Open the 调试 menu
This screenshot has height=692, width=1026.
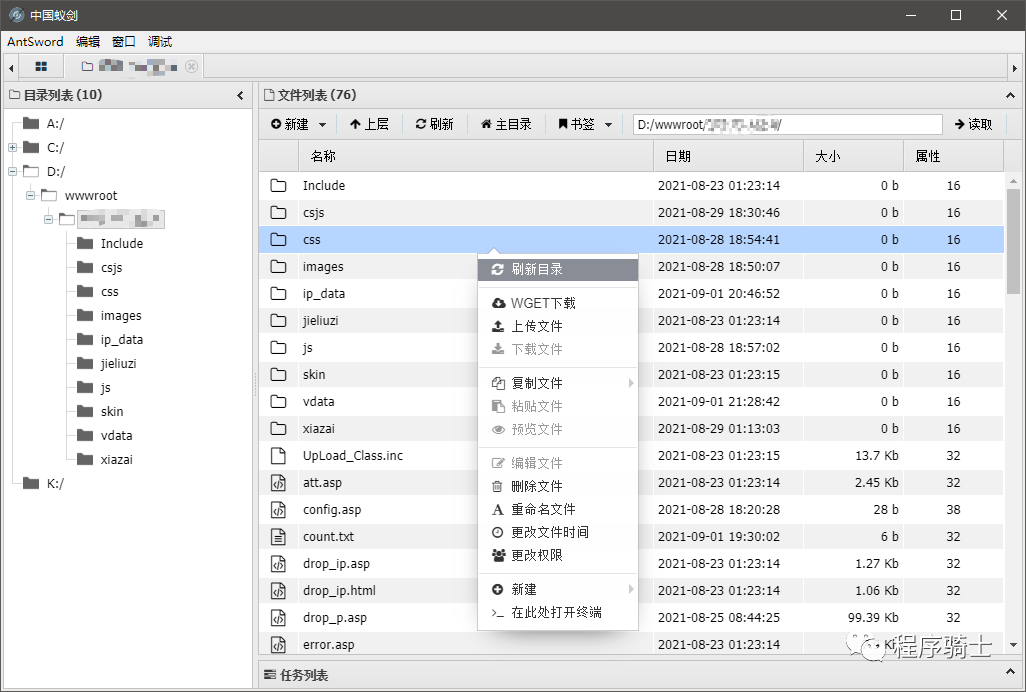coord(158,42)
